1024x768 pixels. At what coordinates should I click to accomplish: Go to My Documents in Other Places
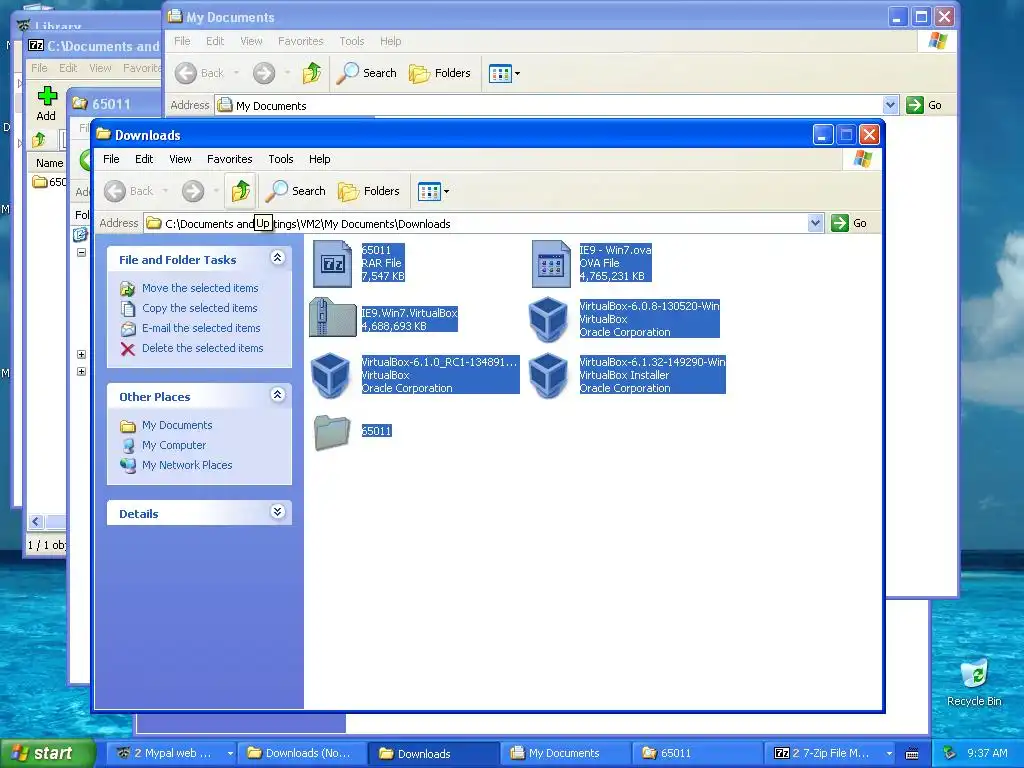pyautogui.click(x=177, y=425)
